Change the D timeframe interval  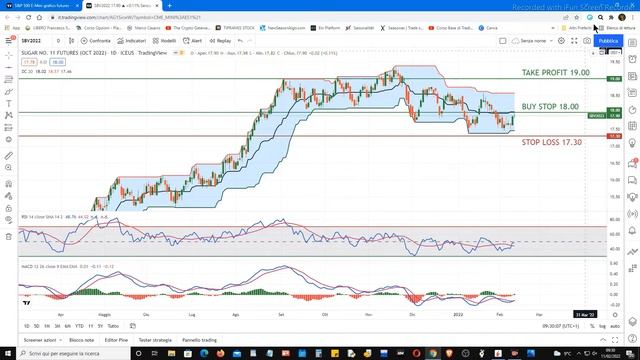click(58, 41)
